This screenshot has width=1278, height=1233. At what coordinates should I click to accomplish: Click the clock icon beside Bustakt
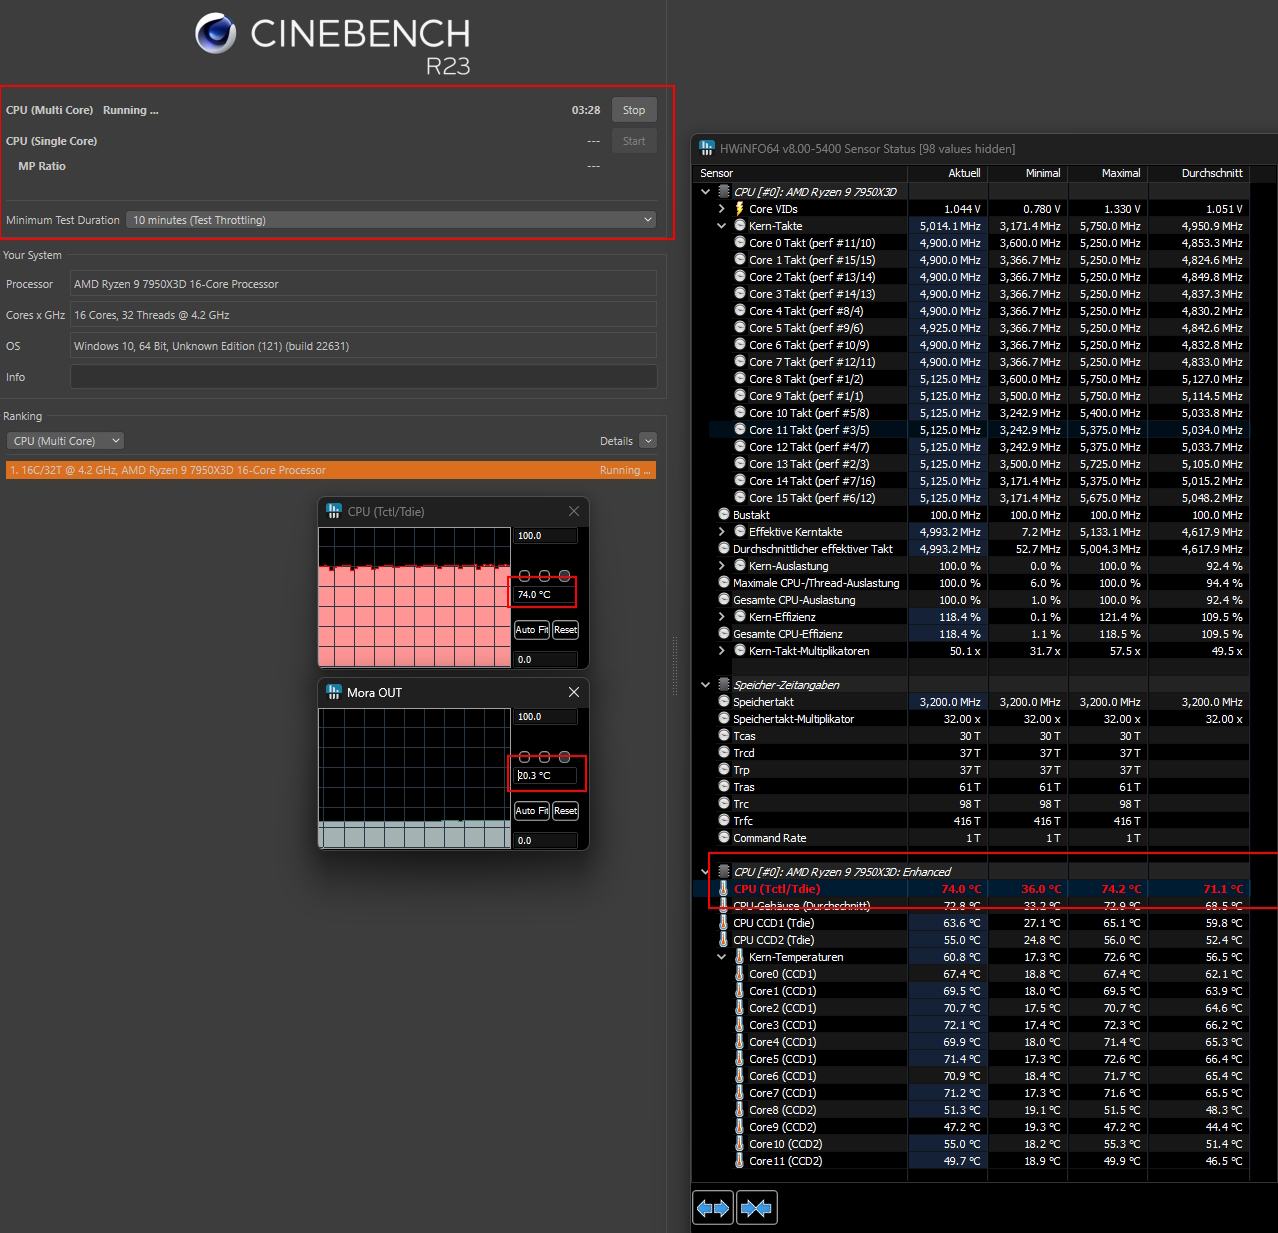(724, 514)
